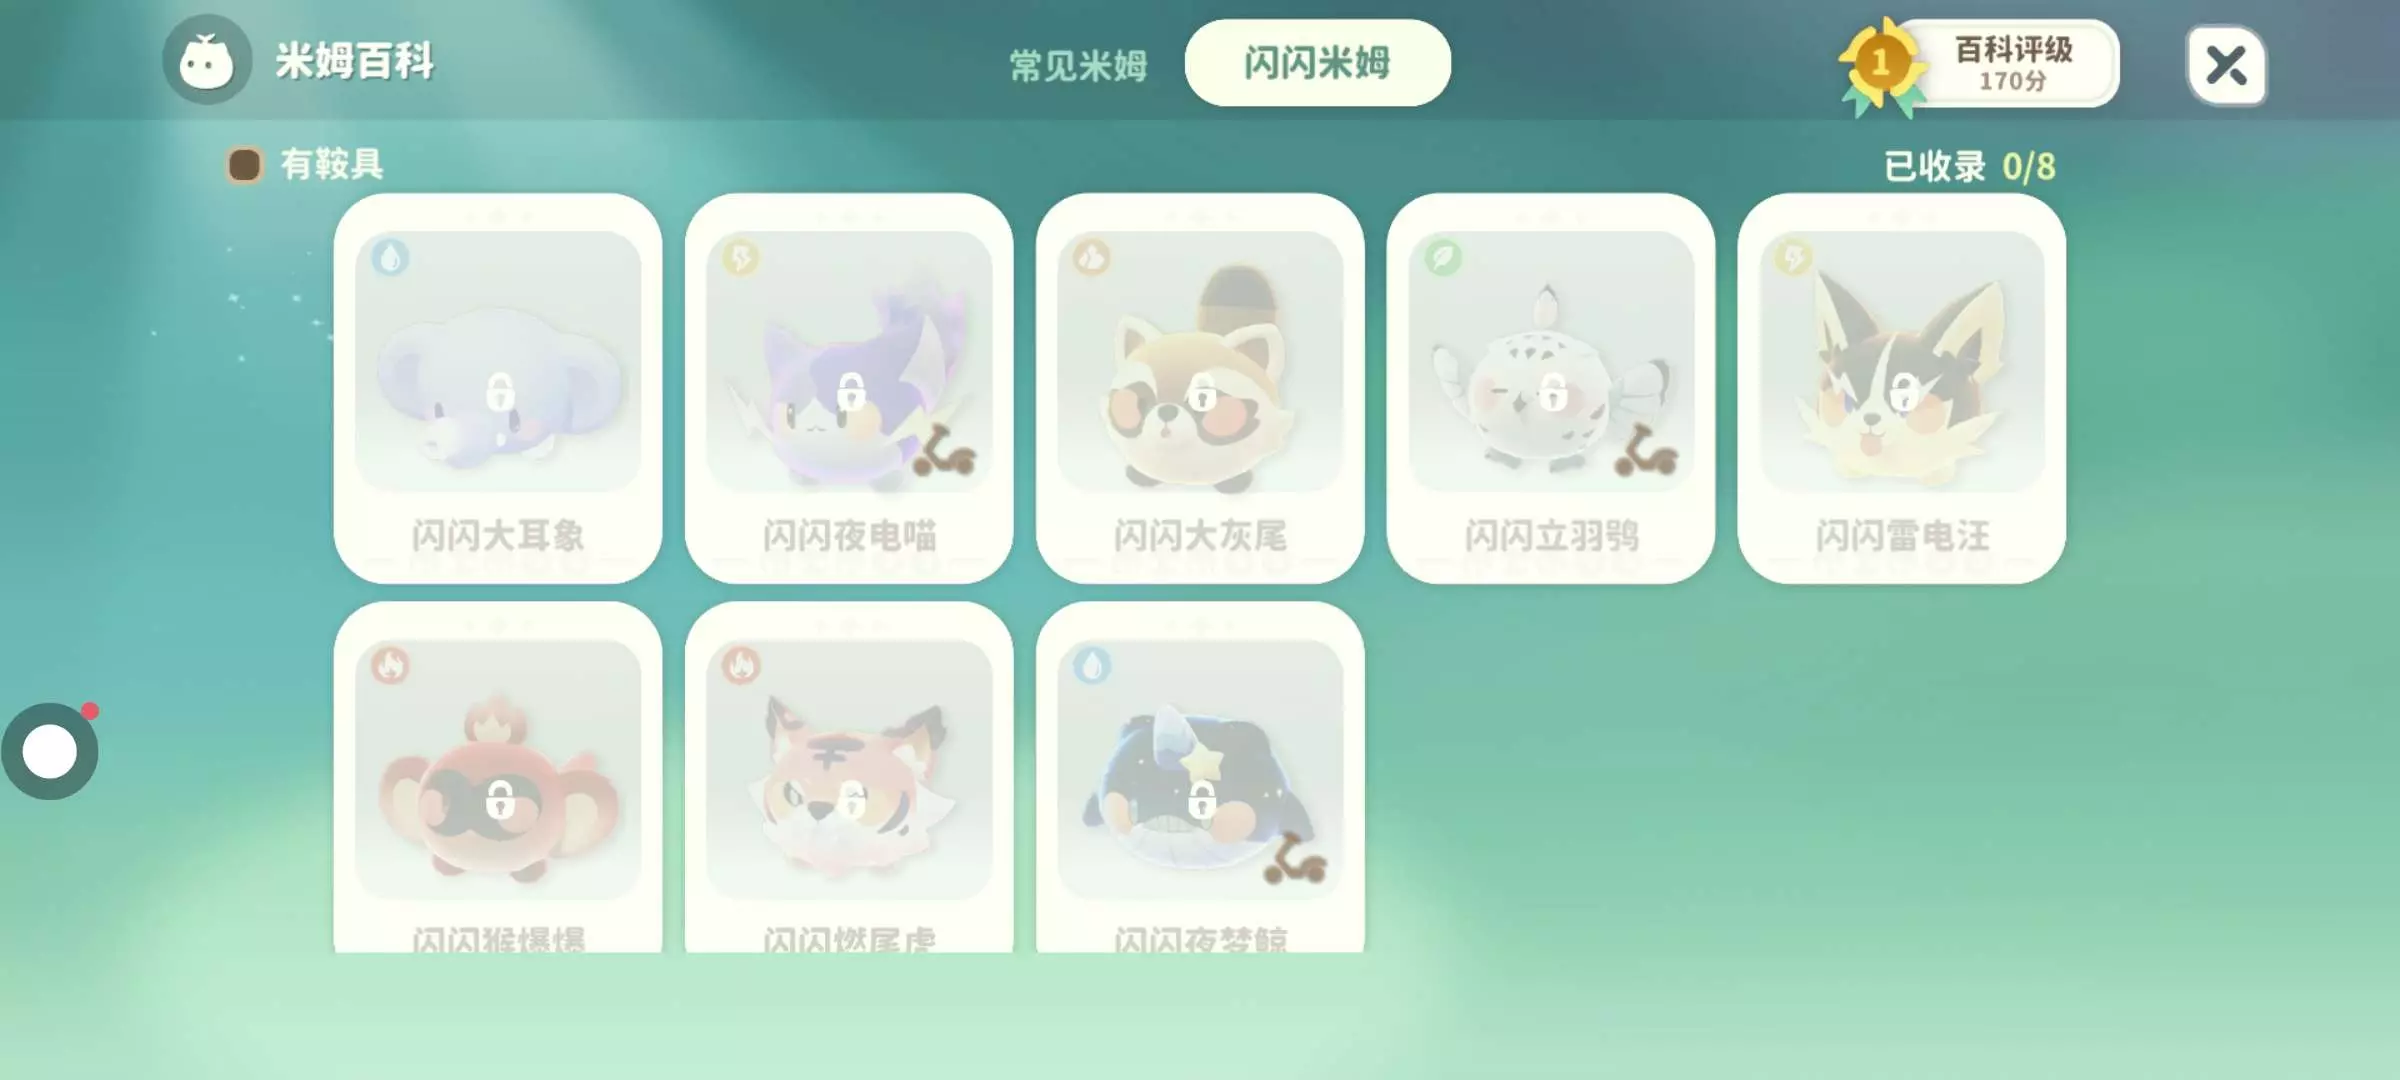Click the scooter saddle icon on 闪闪夜梦鲸
2400x1080 pixels.
point(1295,861)
